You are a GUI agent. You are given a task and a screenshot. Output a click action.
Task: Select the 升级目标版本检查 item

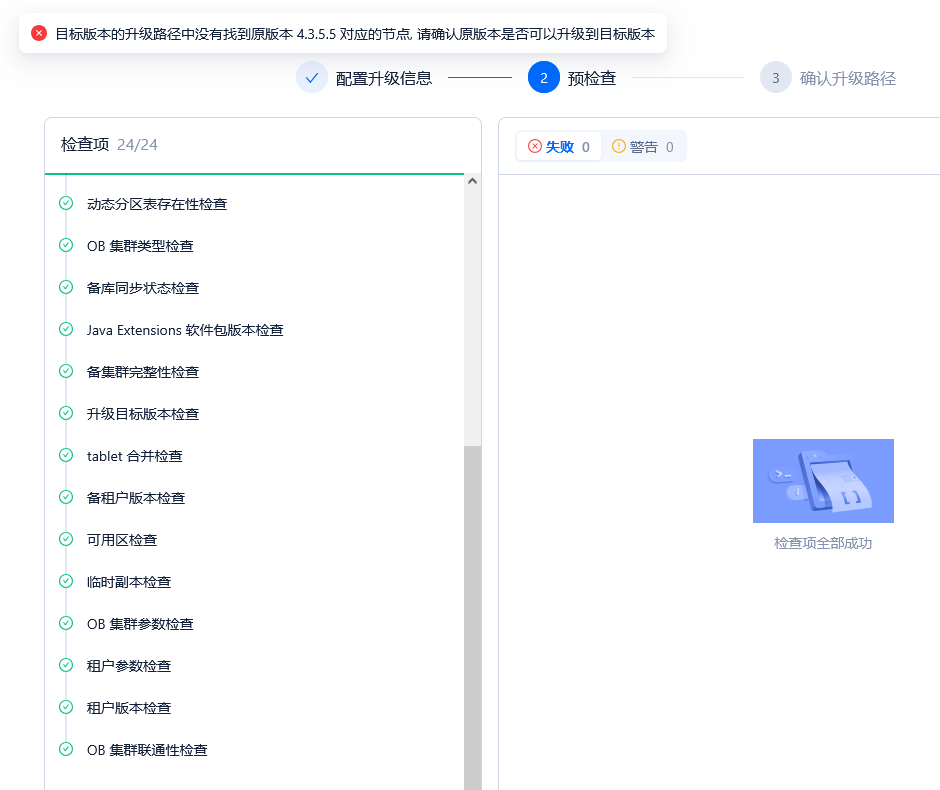pyautogui.click(x=143, y=414)
